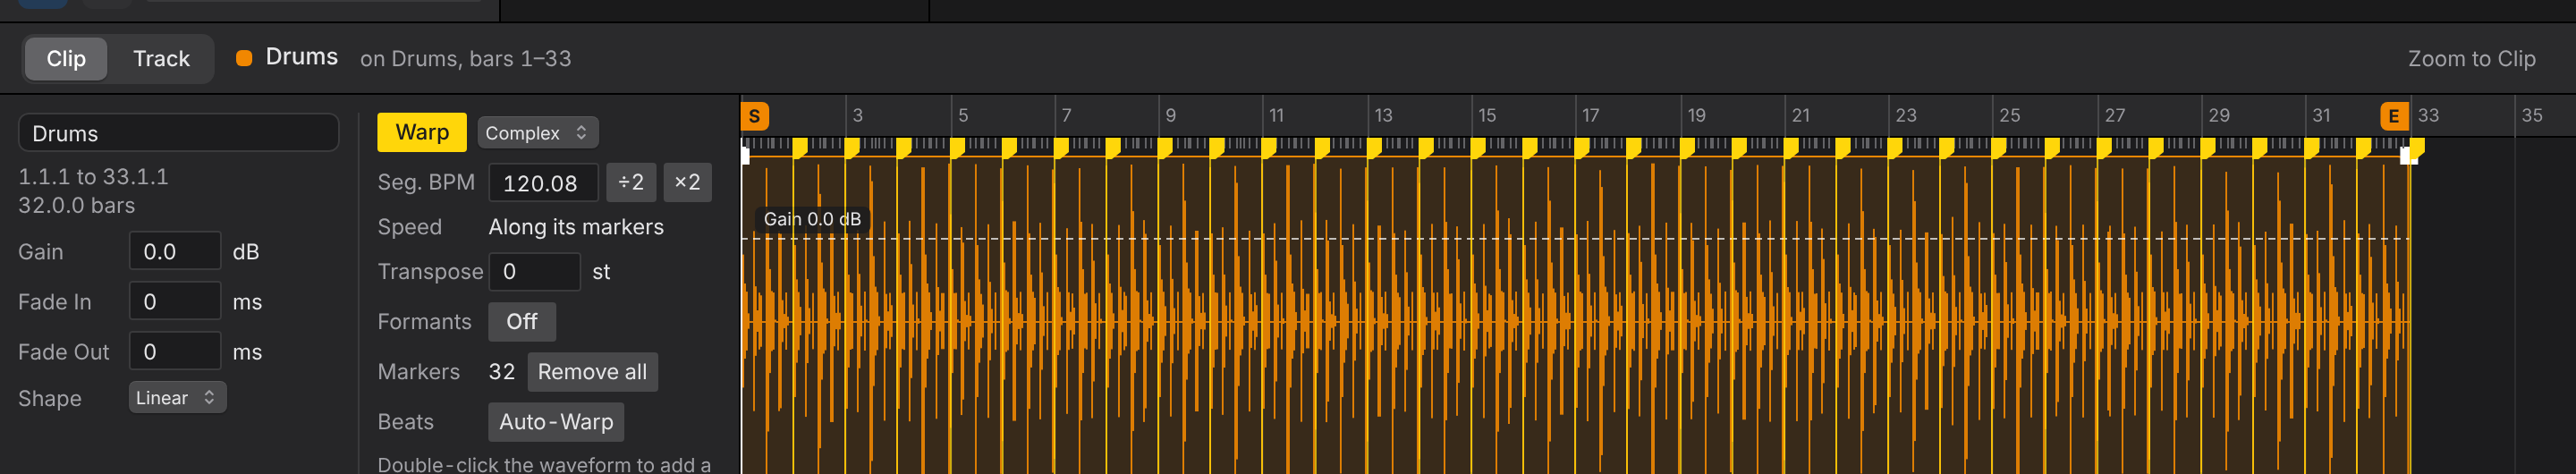Toggle Formants Off button
This screenshot has height=474, width=2576.
521,321
